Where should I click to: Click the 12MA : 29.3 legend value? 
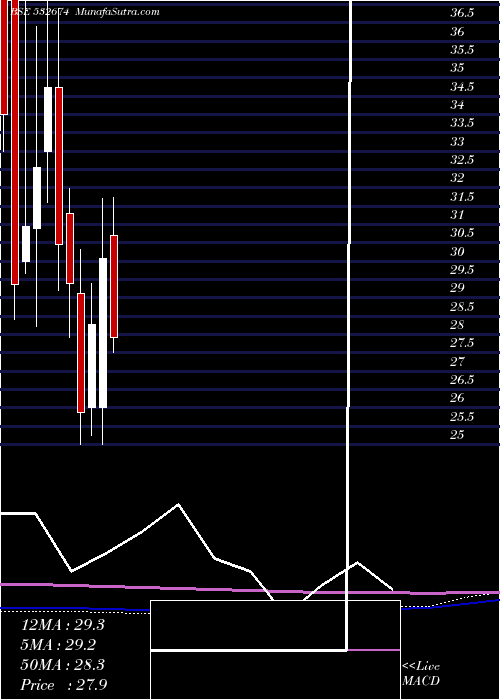(x=62, y=625)
